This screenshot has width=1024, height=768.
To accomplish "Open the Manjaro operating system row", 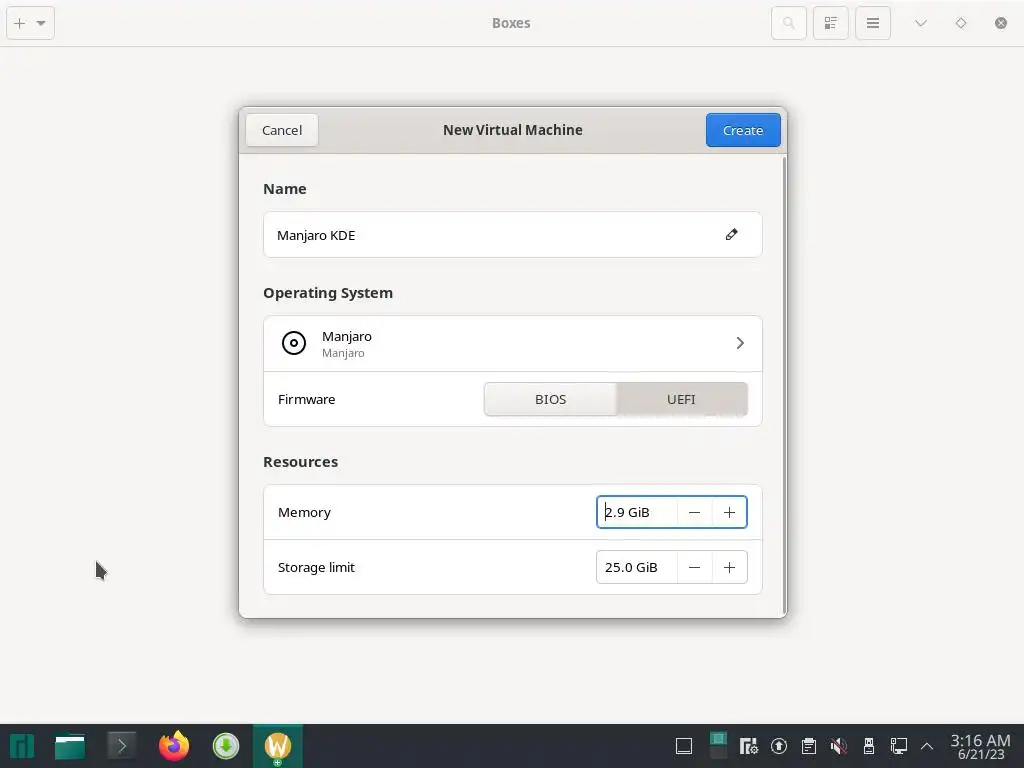I will coord(513,344).
